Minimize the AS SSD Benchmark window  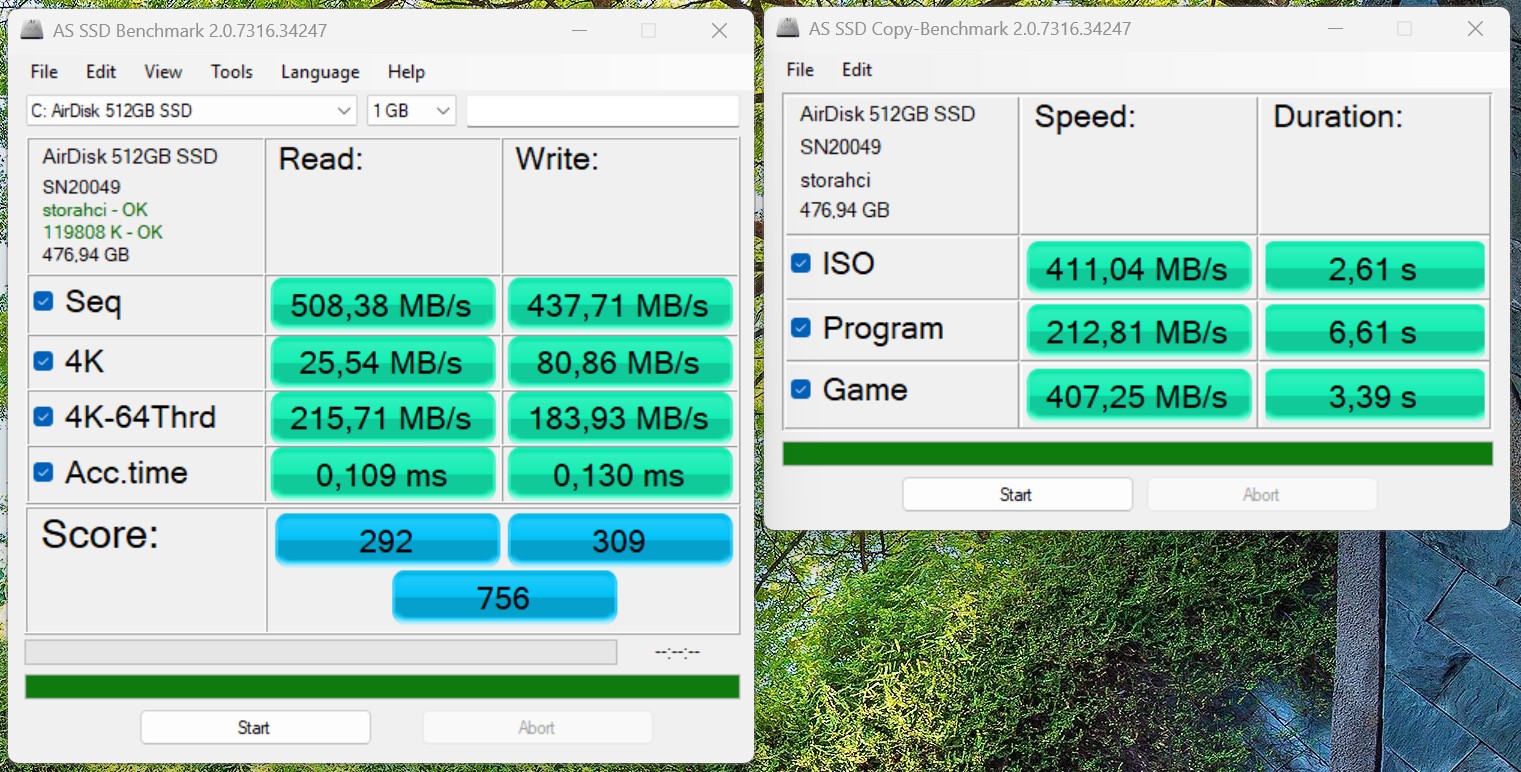[x=578, y=31]
